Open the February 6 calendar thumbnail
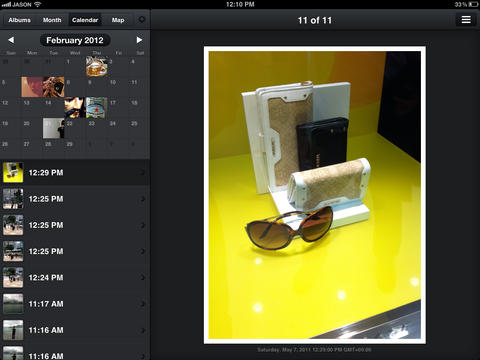 coord(32,87)
